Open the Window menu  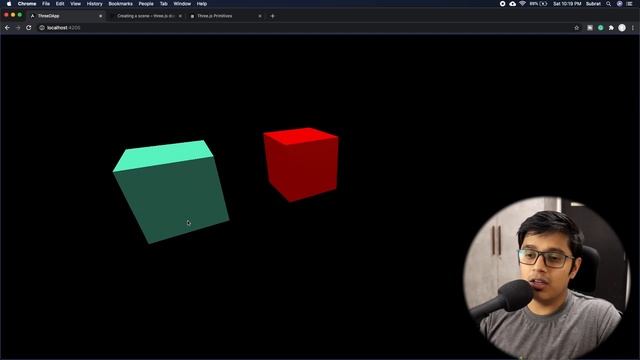coord(182,4)
